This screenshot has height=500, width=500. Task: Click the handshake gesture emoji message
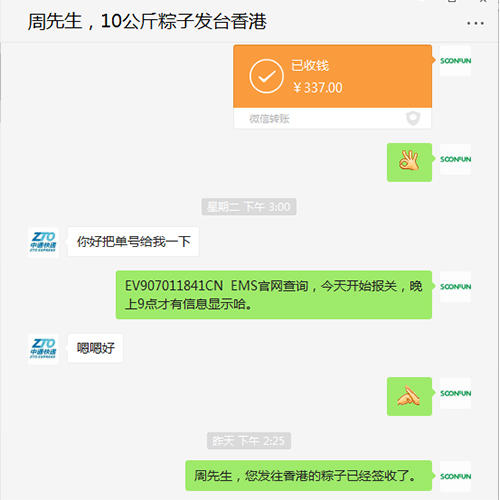click(409, 396)
